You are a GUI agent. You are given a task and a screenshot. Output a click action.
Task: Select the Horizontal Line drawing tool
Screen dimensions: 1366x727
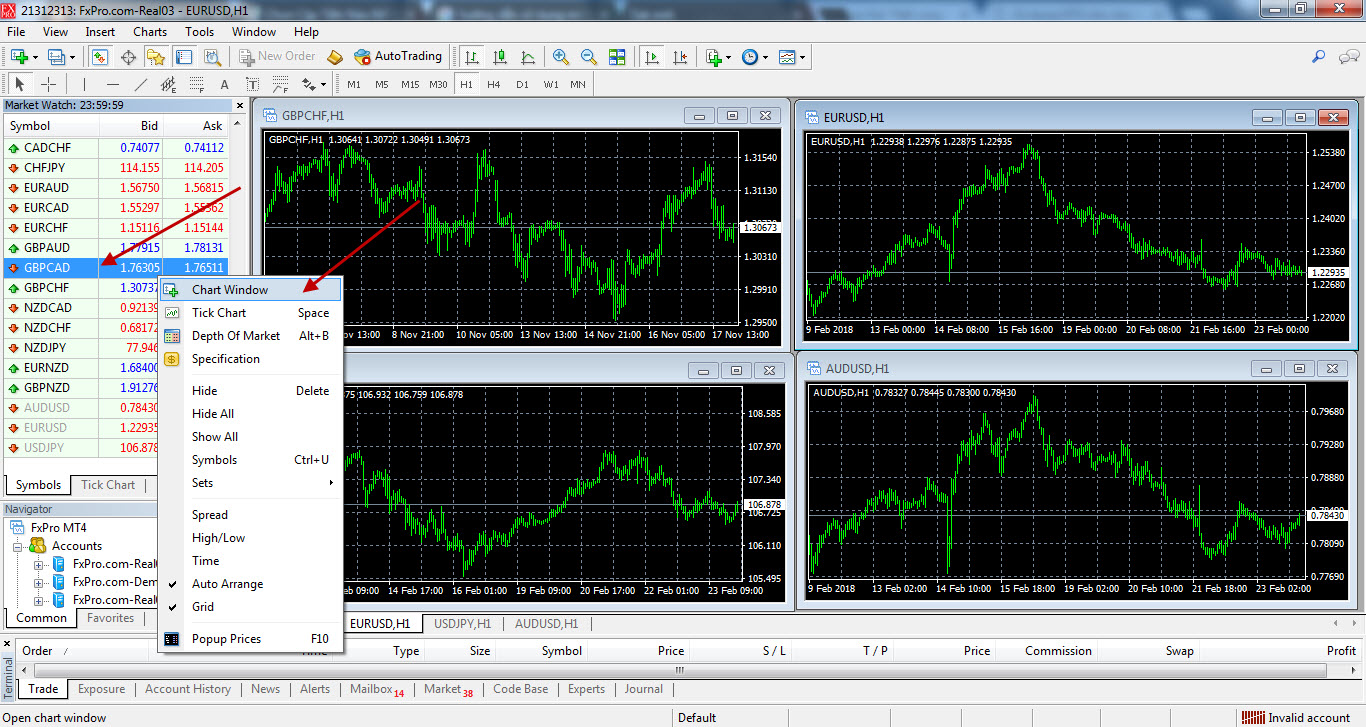112,84
